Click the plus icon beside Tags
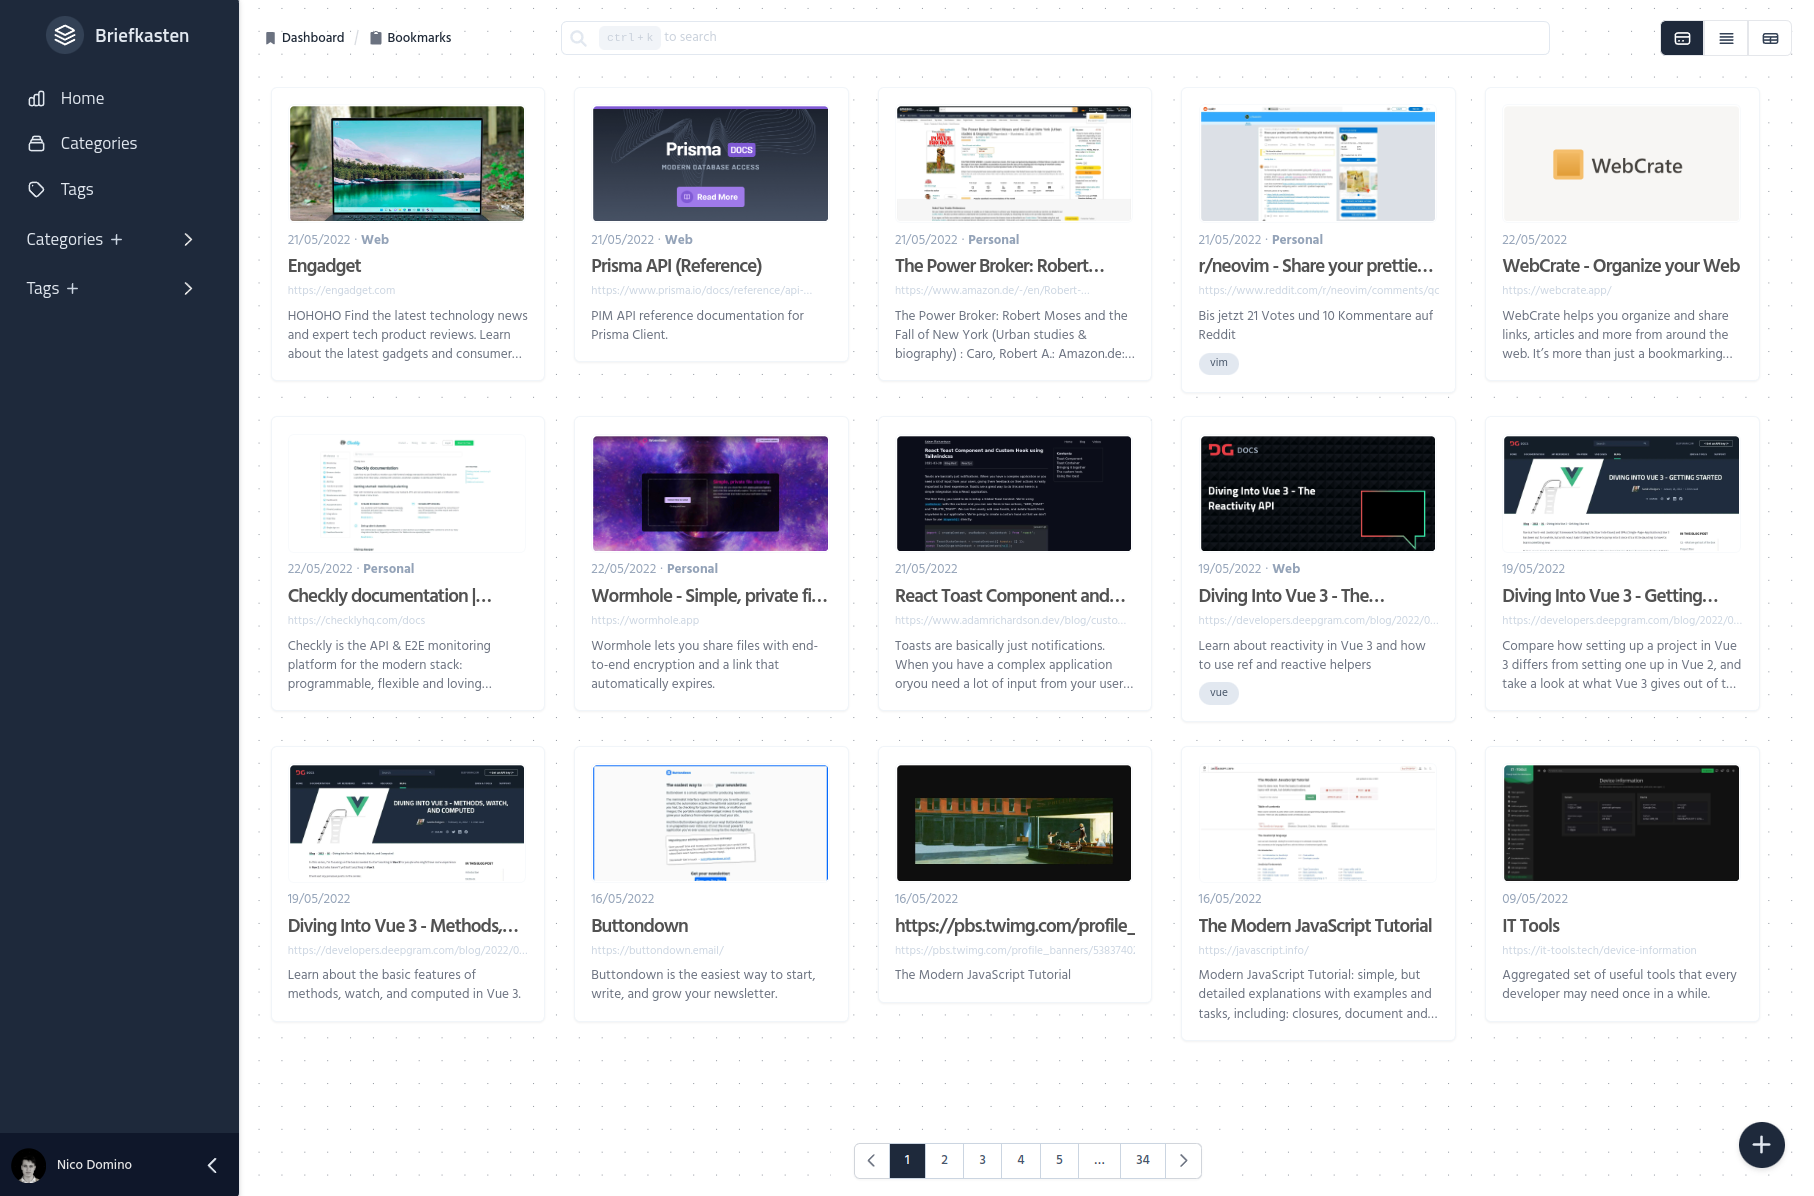The width and height of the screenshot is (1814, 1196). coord(72,288)
